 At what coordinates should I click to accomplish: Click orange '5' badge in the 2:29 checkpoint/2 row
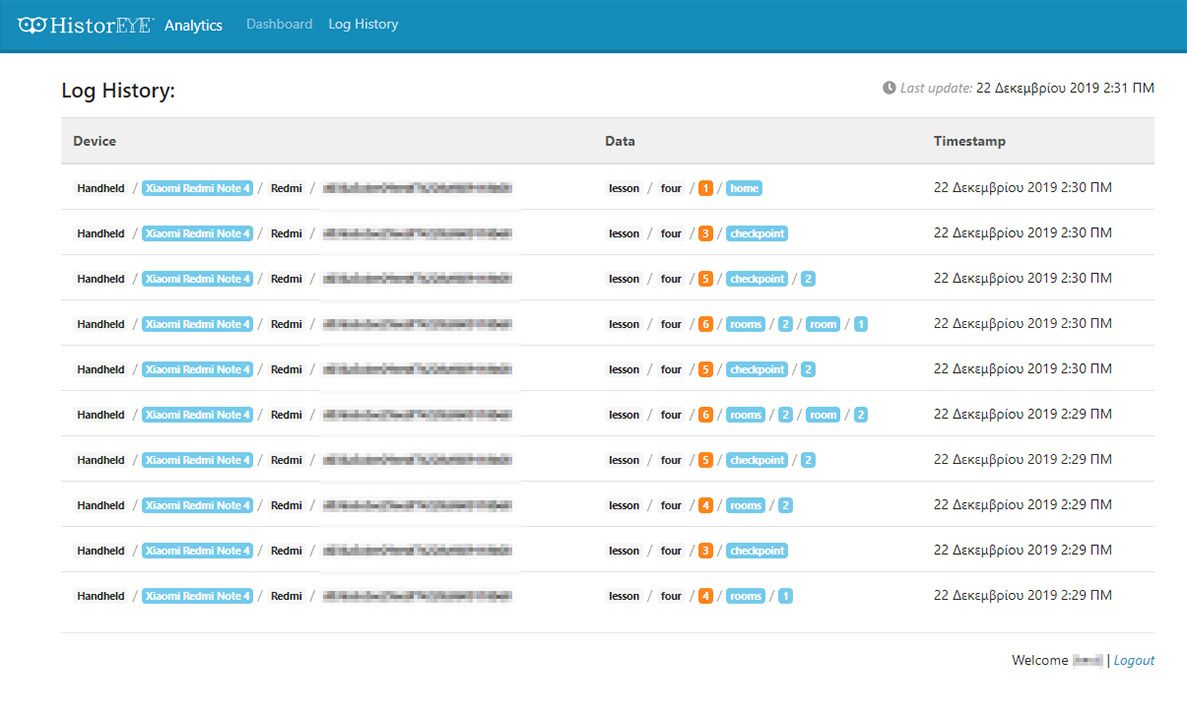(706, 460)
